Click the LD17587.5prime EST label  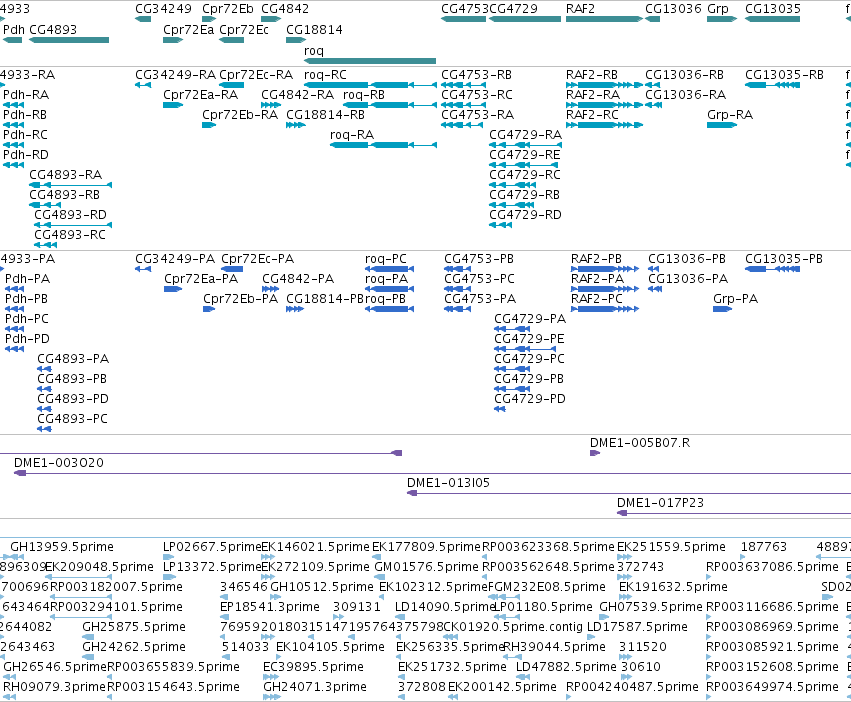point(637,627)
